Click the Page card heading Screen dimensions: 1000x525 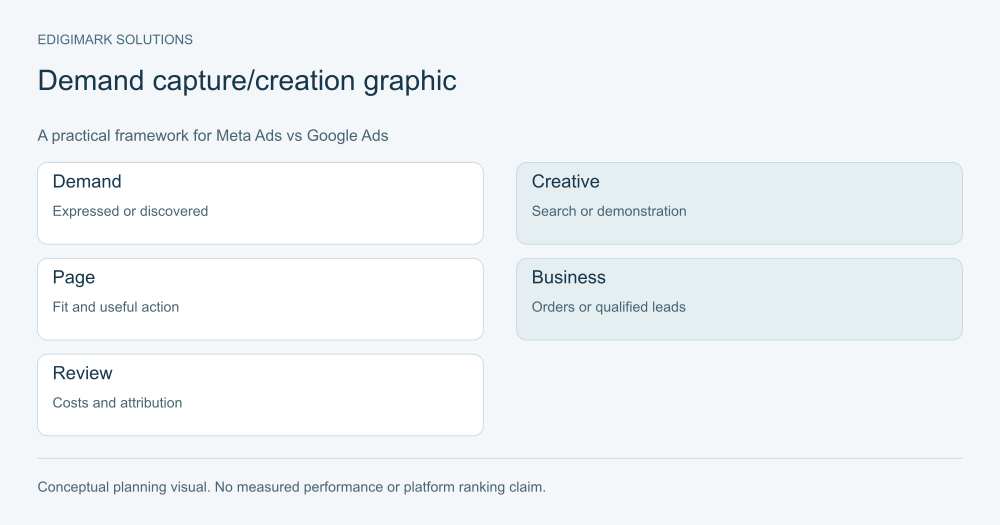[73, 277]
